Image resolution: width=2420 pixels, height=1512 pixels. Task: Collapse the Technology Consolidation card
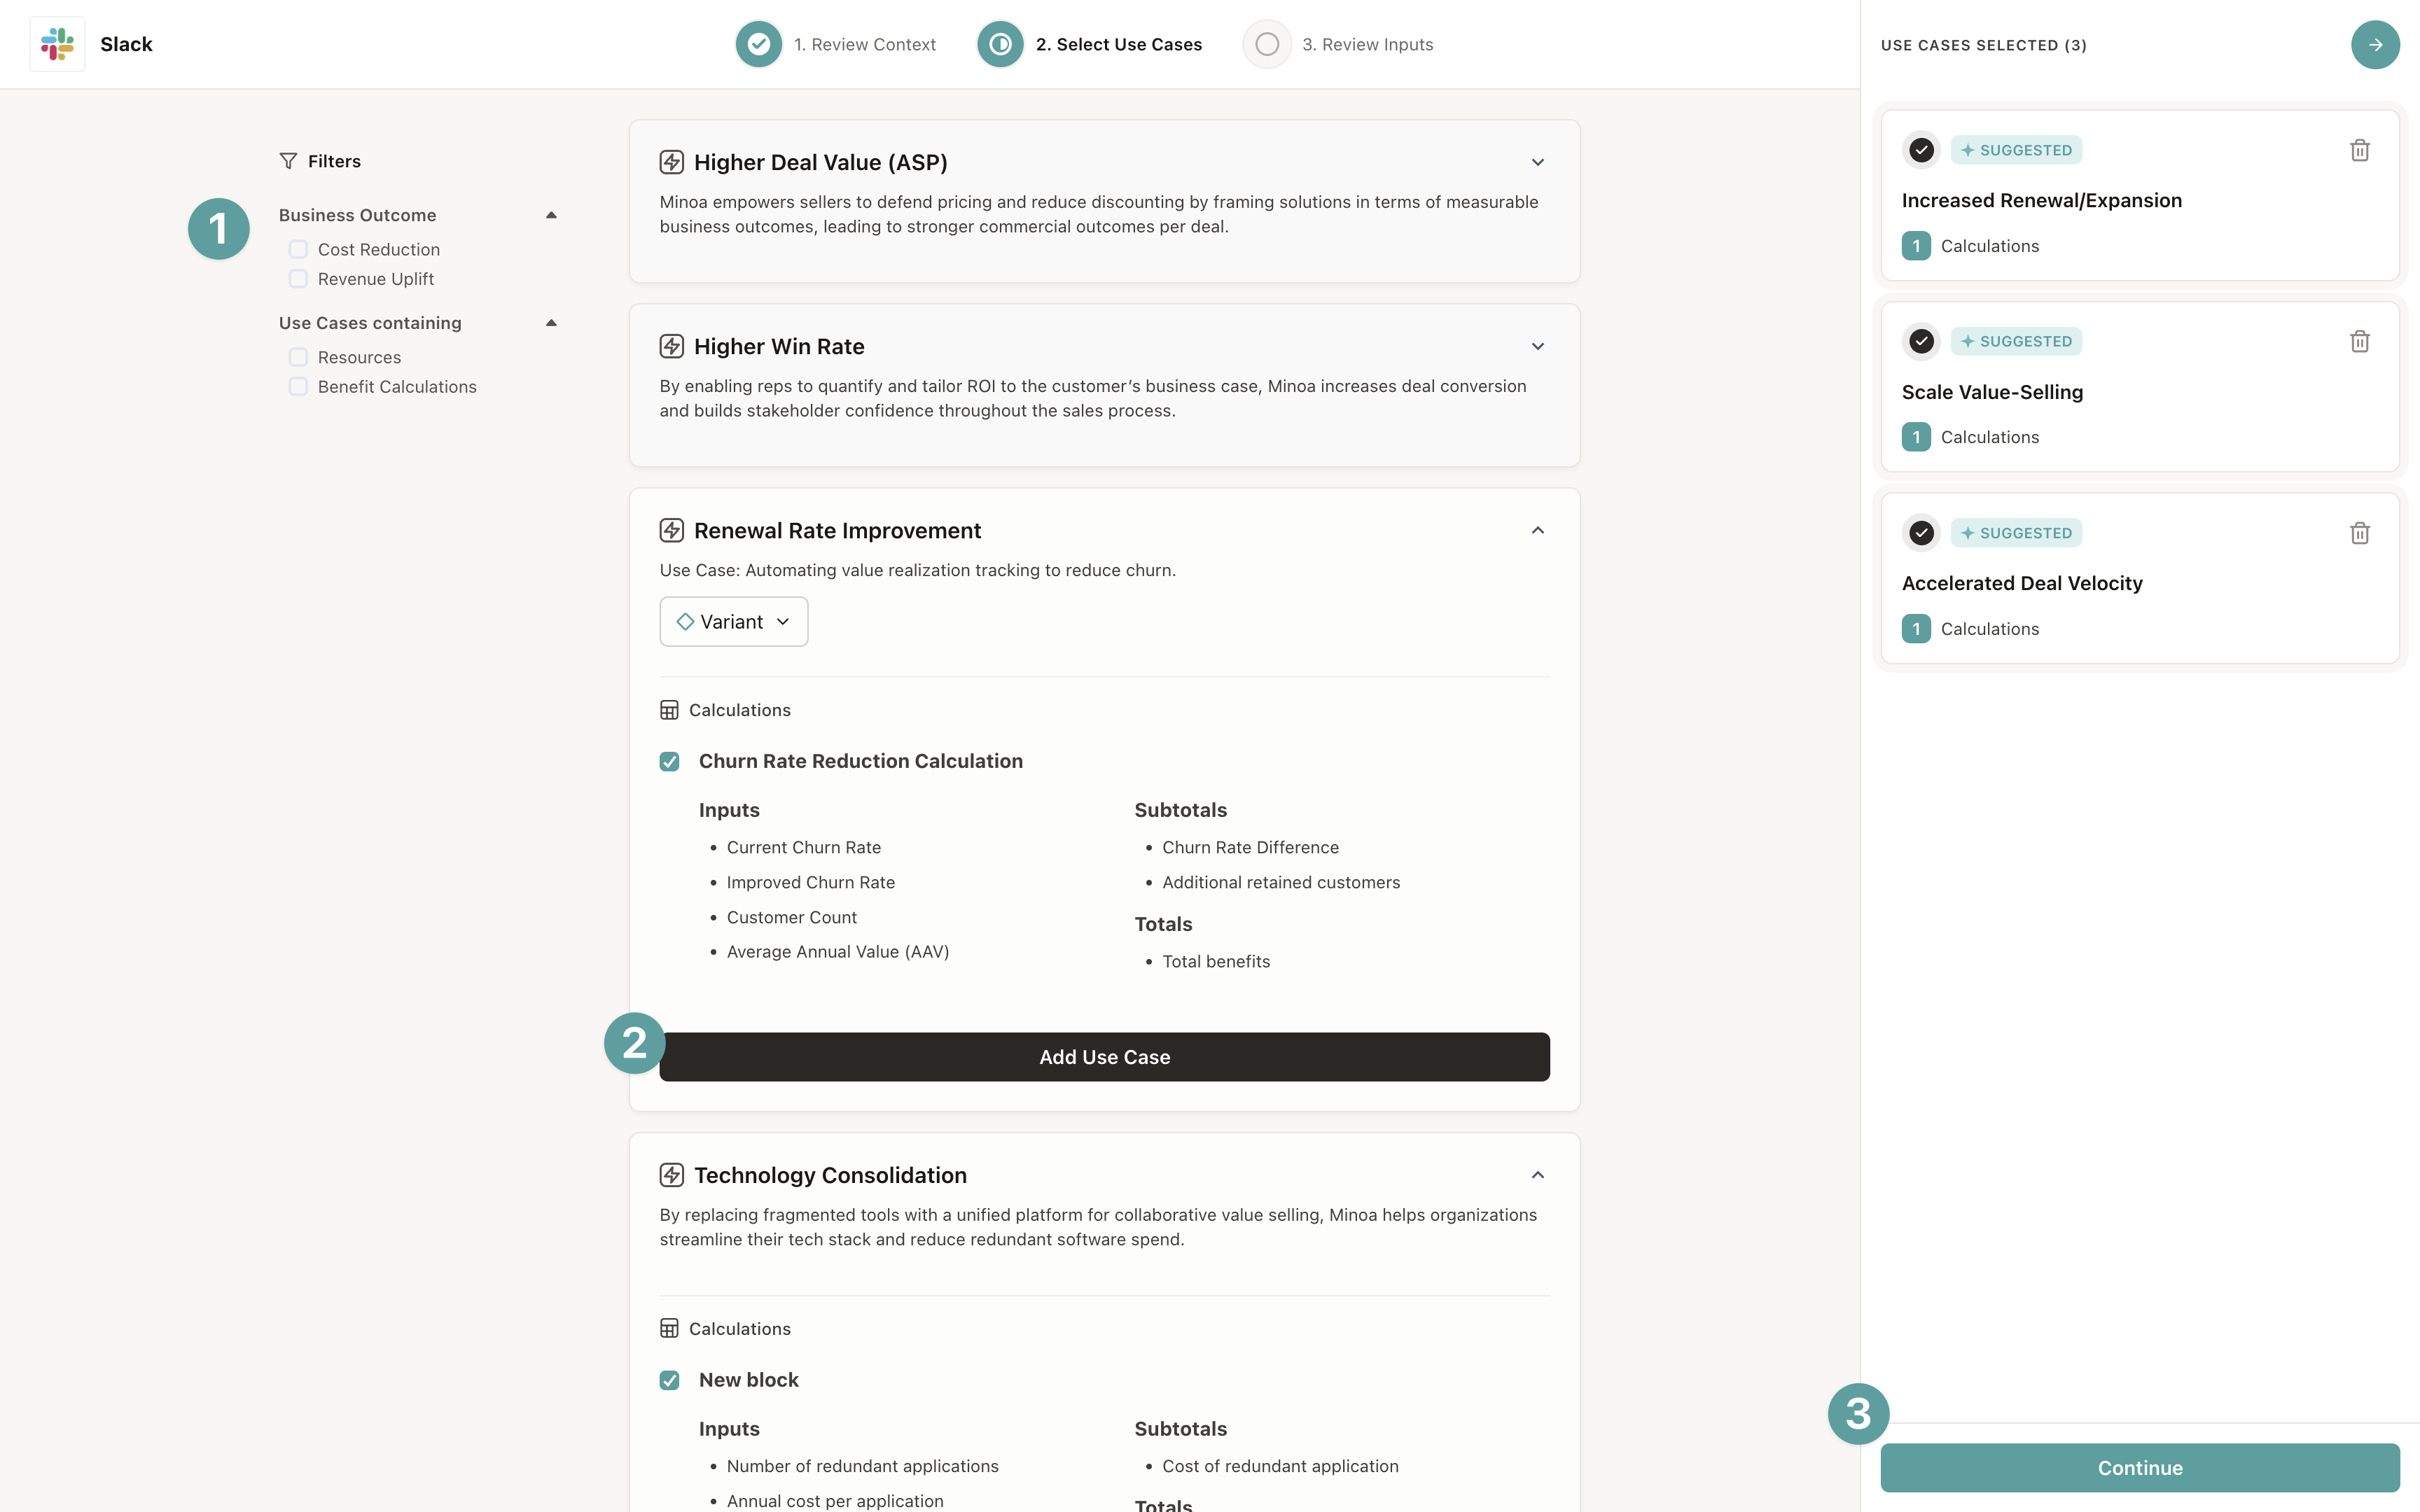(x=1537, y=1175)
